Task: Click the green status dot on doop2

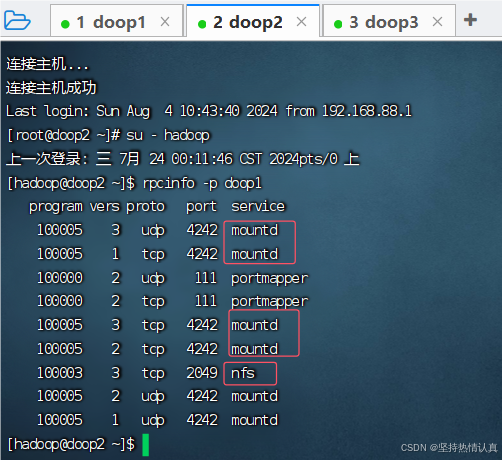Action: (x=202, y=24)
